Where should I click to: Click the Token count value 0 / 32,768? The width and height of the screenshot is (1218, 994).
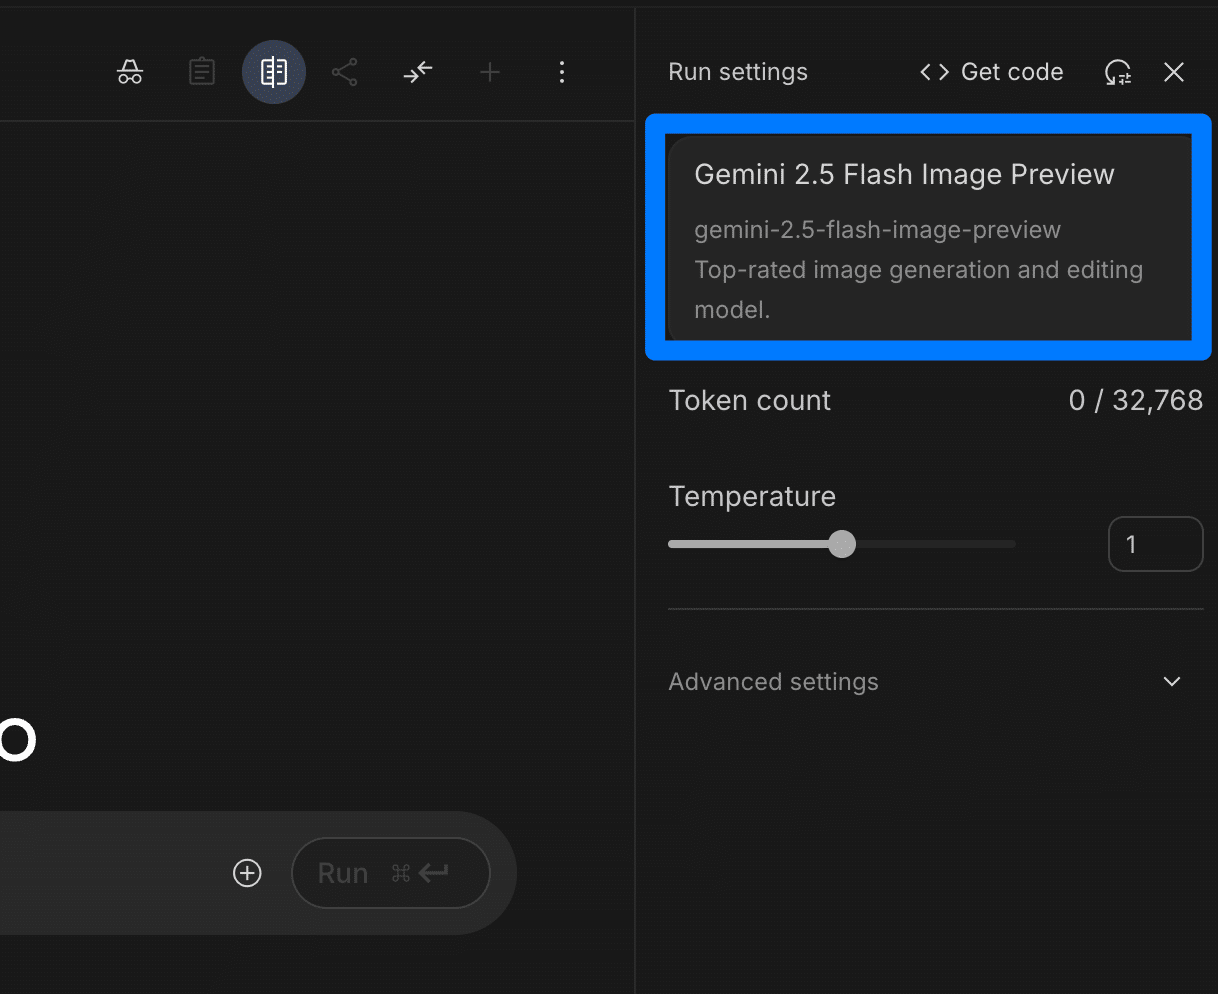[x=1135, y=400]
